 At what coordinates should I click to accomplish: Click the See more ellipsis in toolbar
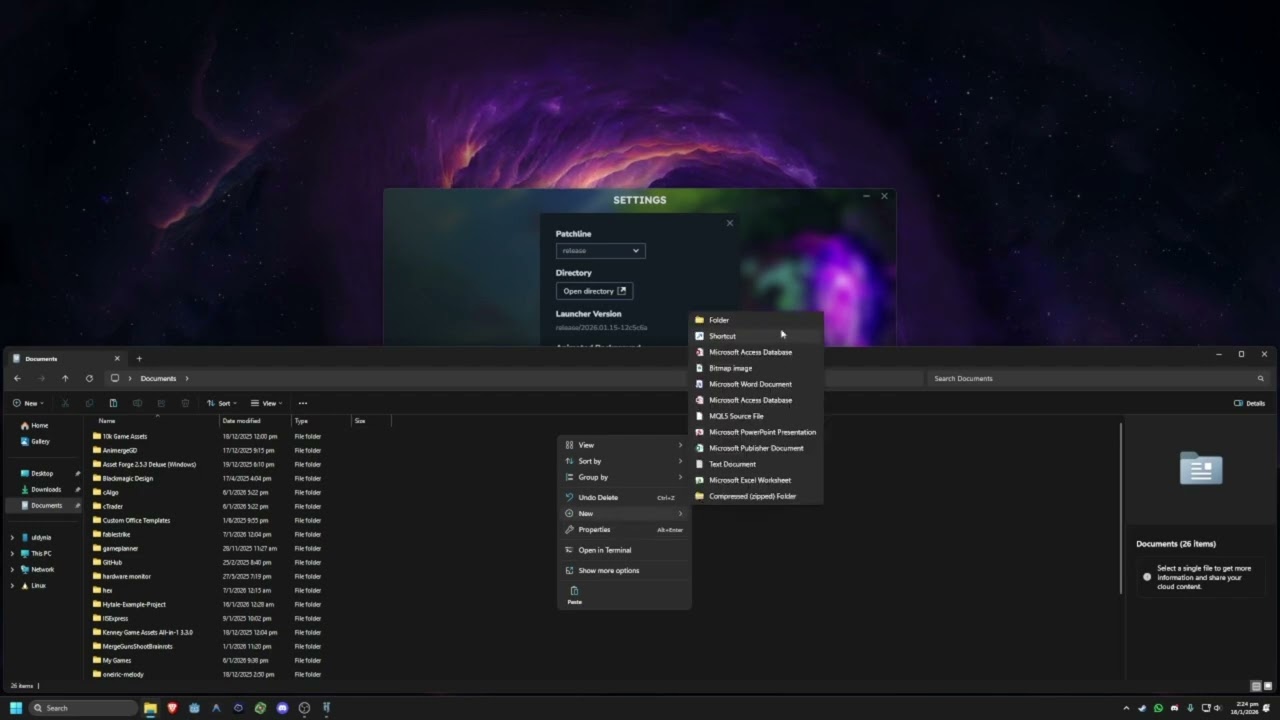tap(303, 403)
